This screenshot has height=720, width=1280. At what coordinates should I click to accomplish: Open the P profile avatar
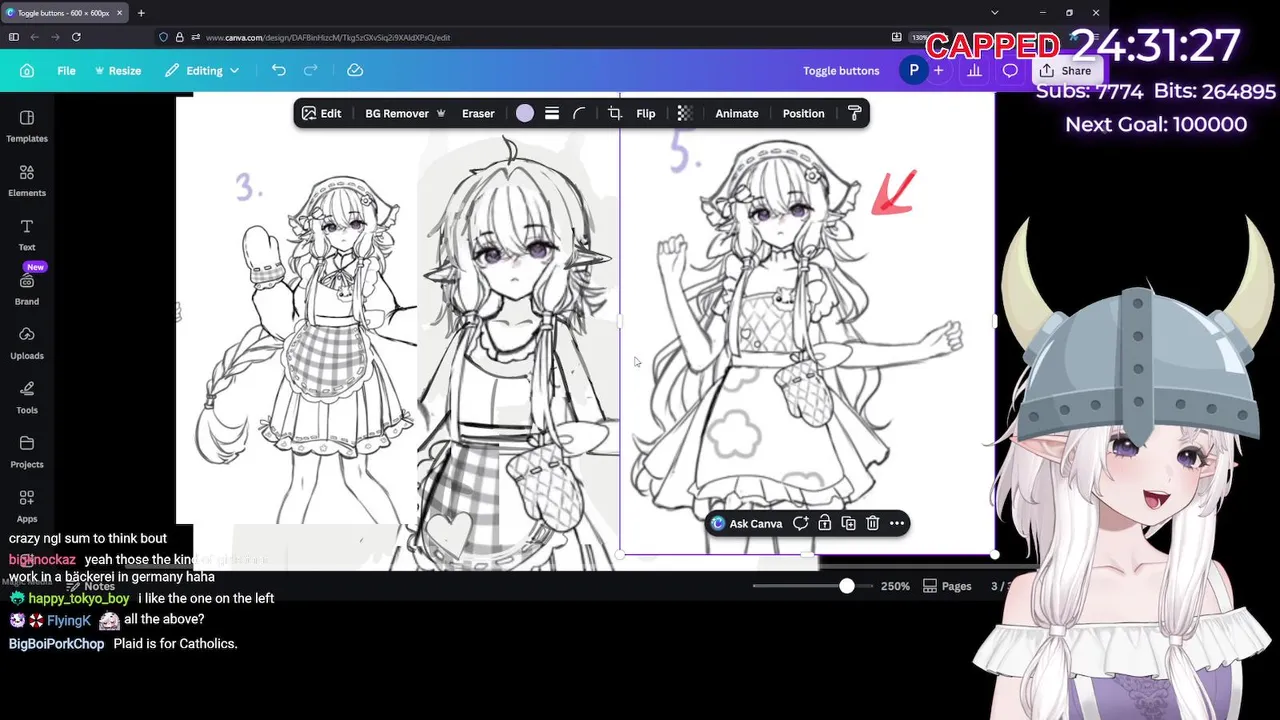(913, 70)
